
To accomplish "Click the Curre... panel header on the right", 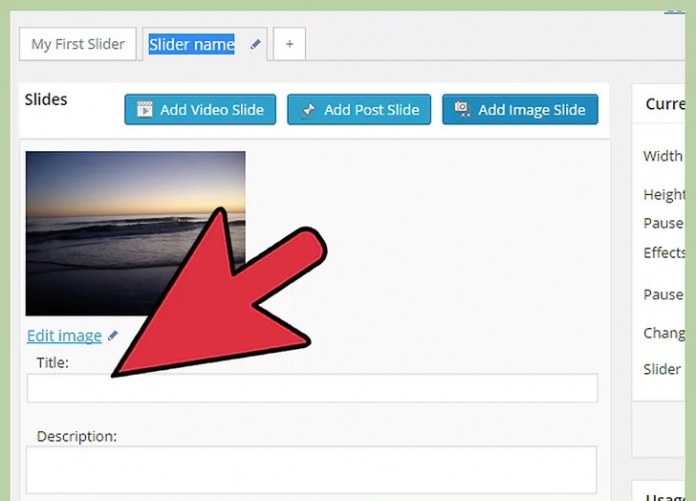I will pos(665,104).
